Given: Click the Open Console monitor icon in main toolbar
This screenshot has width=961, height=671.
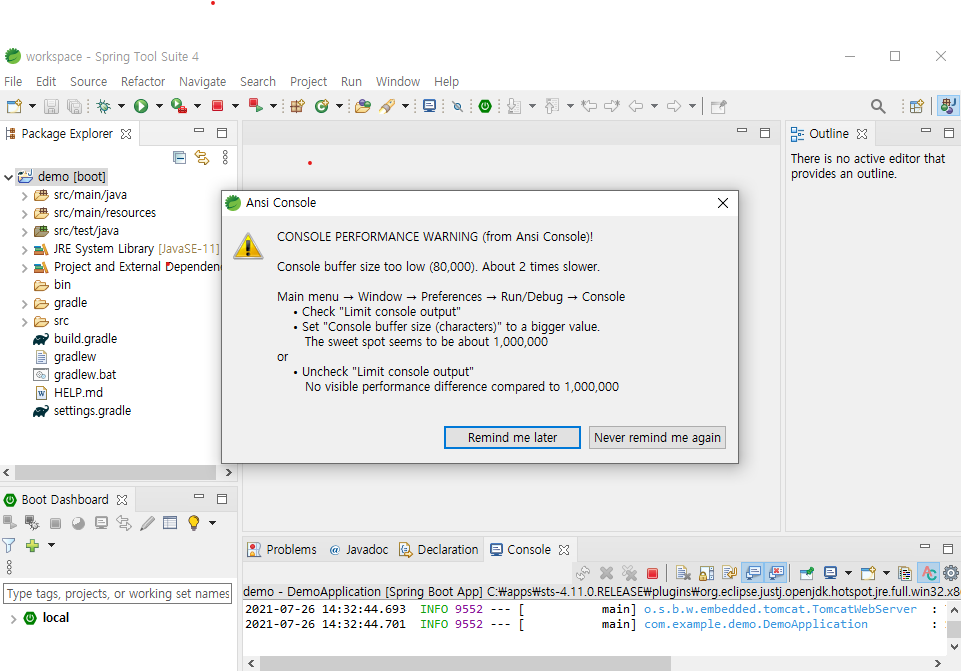Looking at the screenshot, I should click(430, 106).
